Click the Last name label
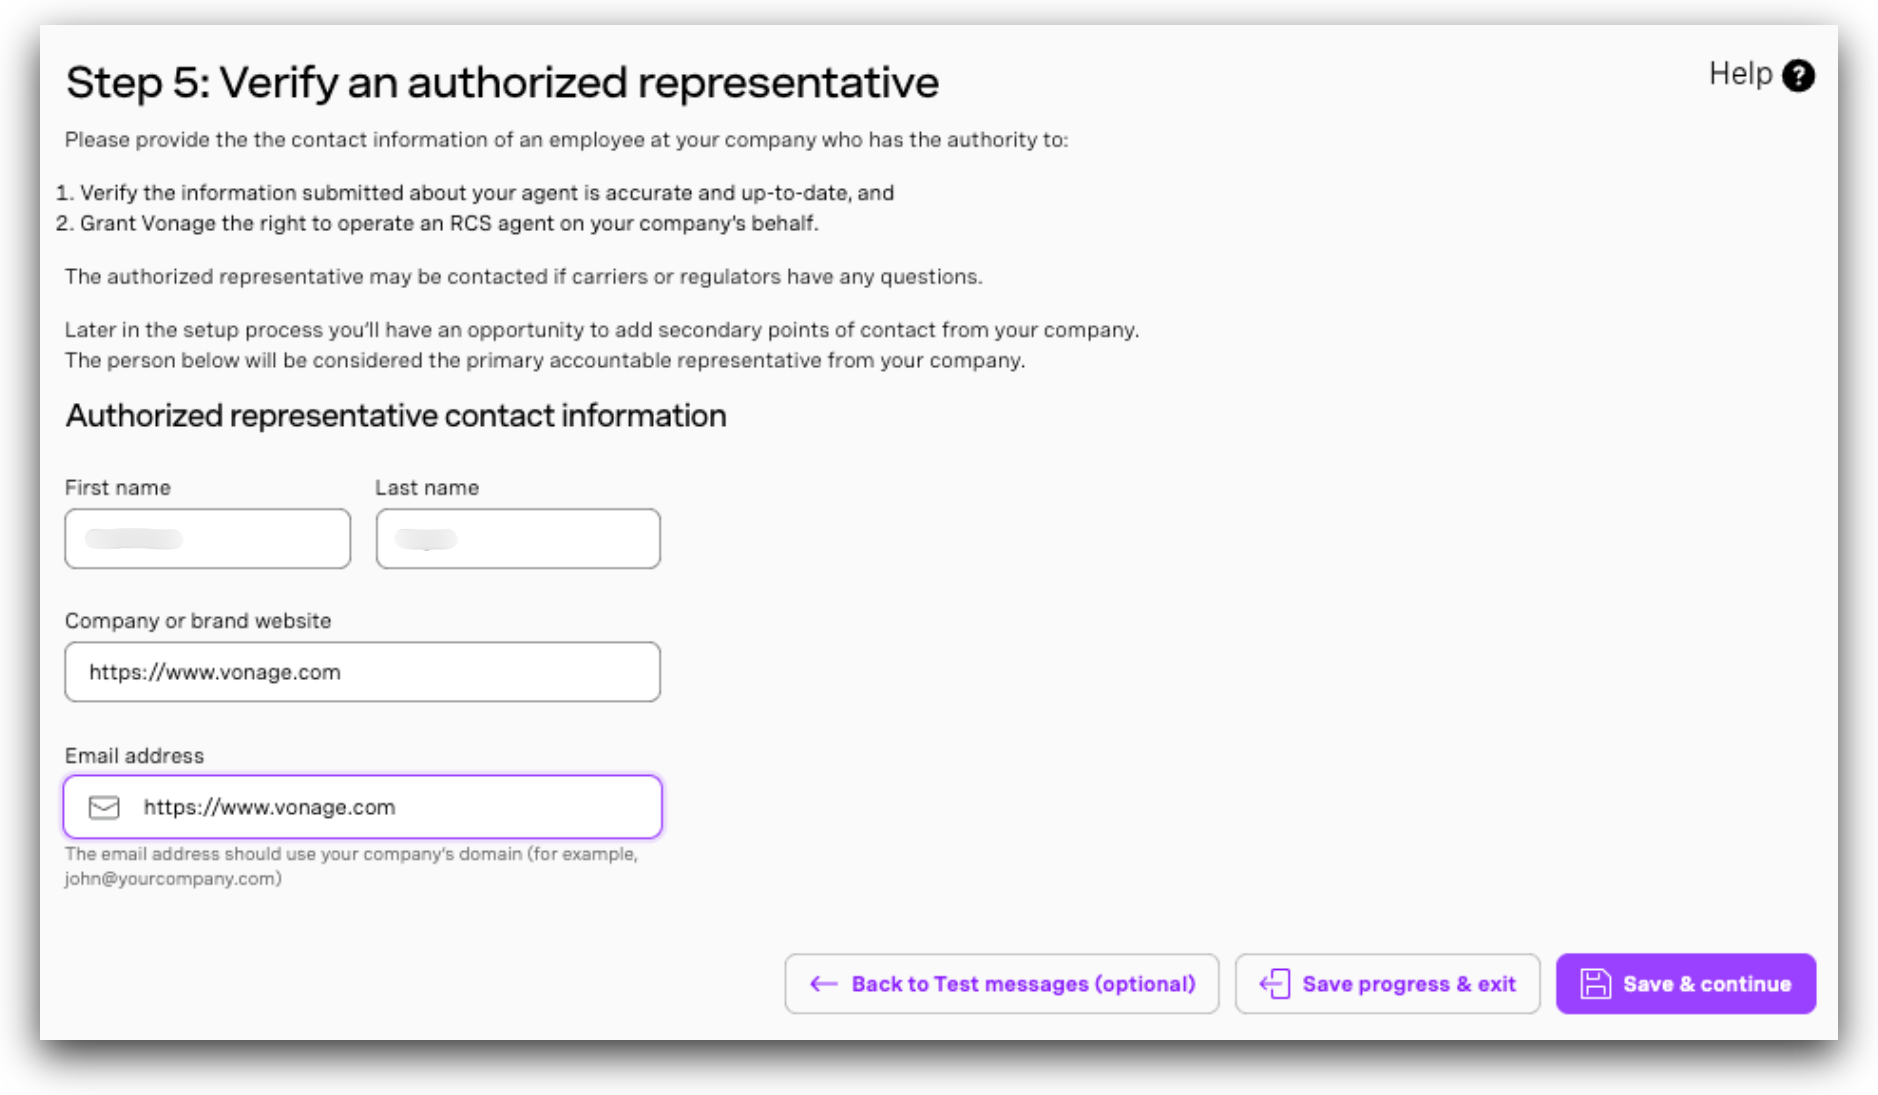Screen dimensions: 1878x1095 (427, 488)
